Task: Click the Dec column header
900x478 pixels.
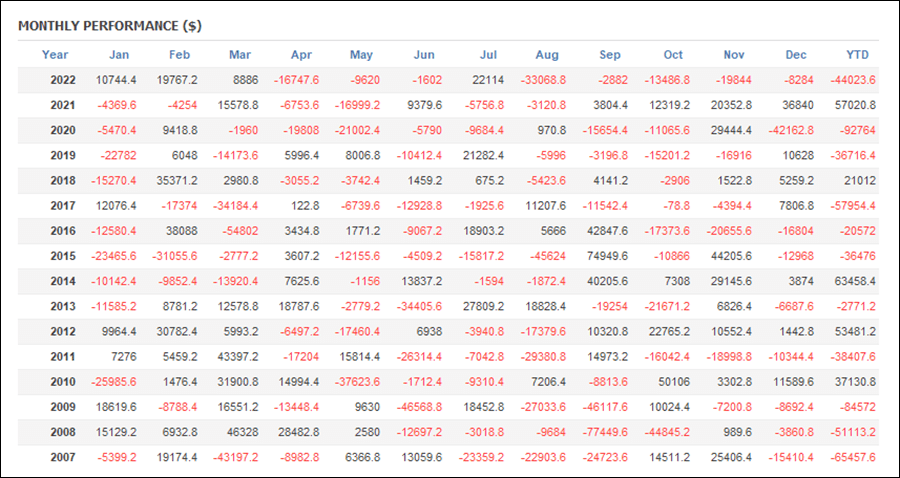Action: point(796,55)
